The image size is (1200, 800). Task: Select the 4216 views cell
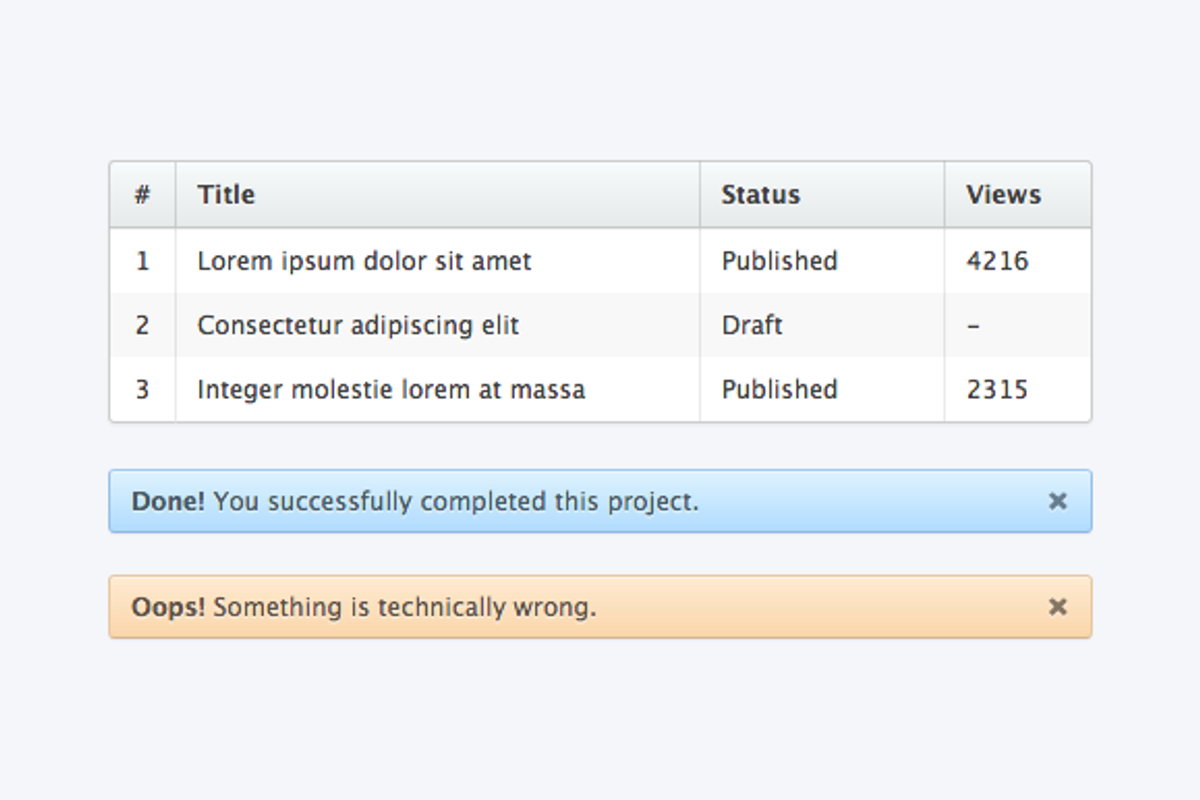[x=997, y=261]
